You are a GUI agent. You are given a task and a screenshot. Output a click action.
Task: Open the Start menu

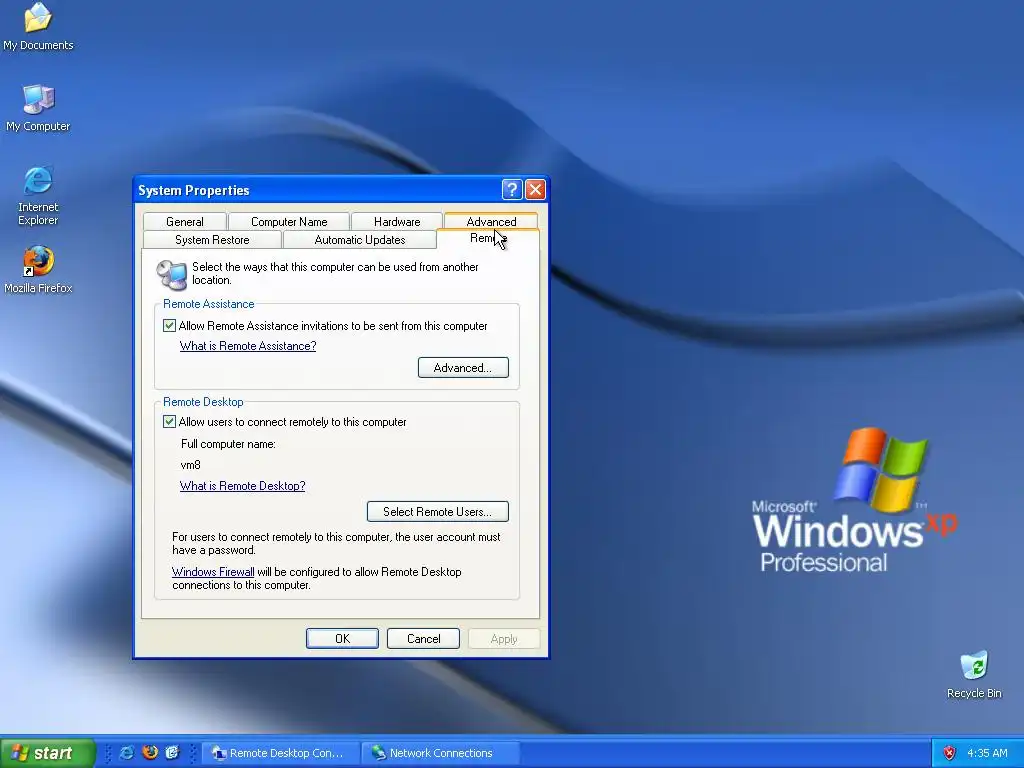[x=46, y=753]
